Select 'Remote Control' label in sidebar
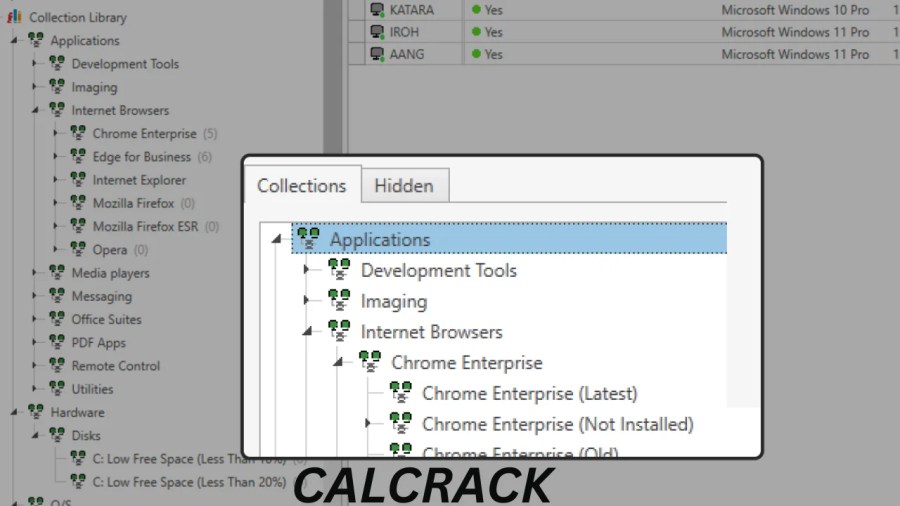 (116, 365)
